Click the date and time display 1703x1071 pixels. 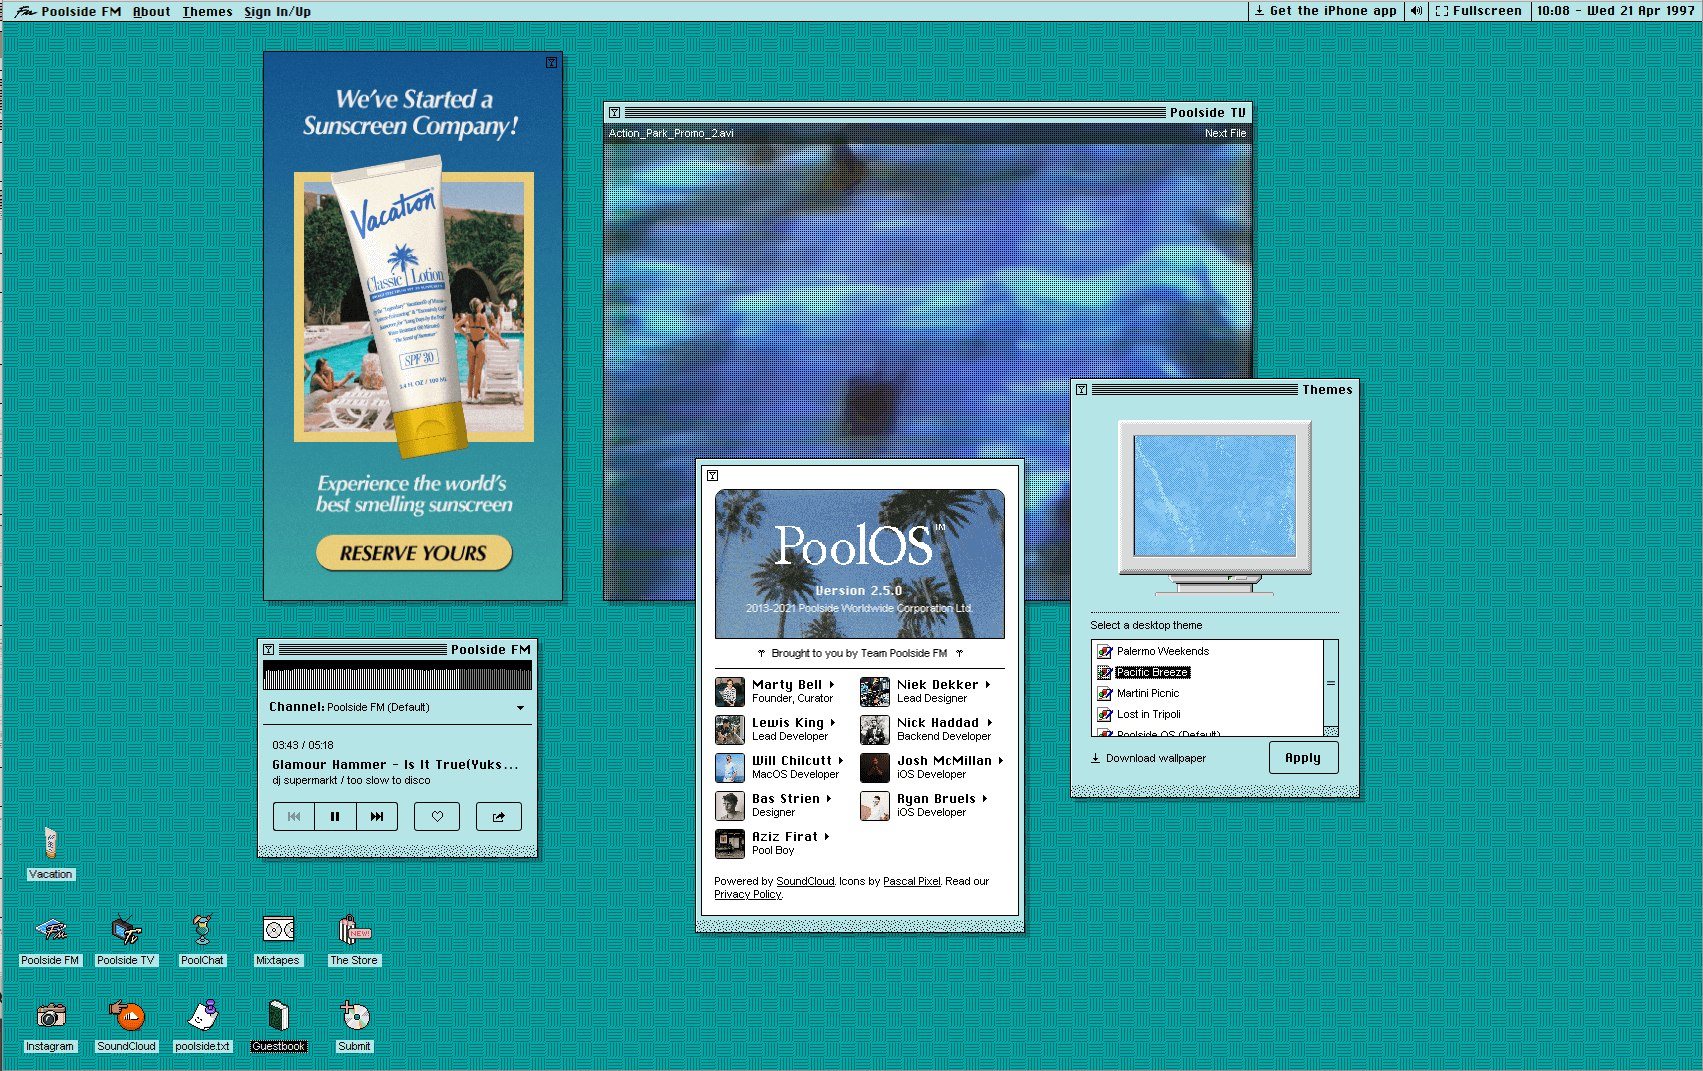point(1615,11)
